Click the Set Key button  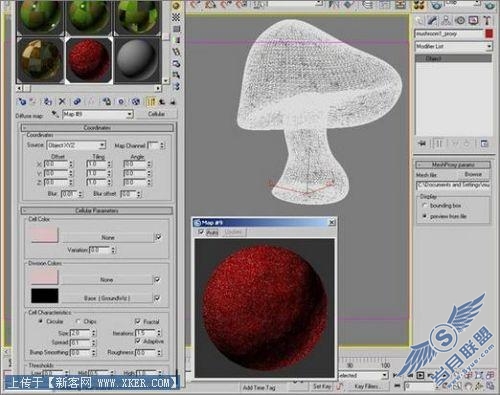322,386
